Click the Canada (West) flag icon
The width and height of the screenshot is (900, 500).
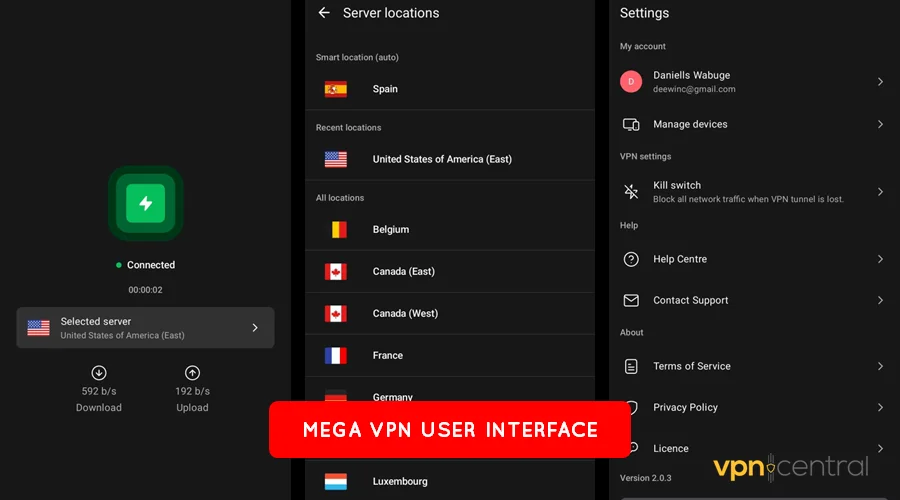[x=336, y=313]
